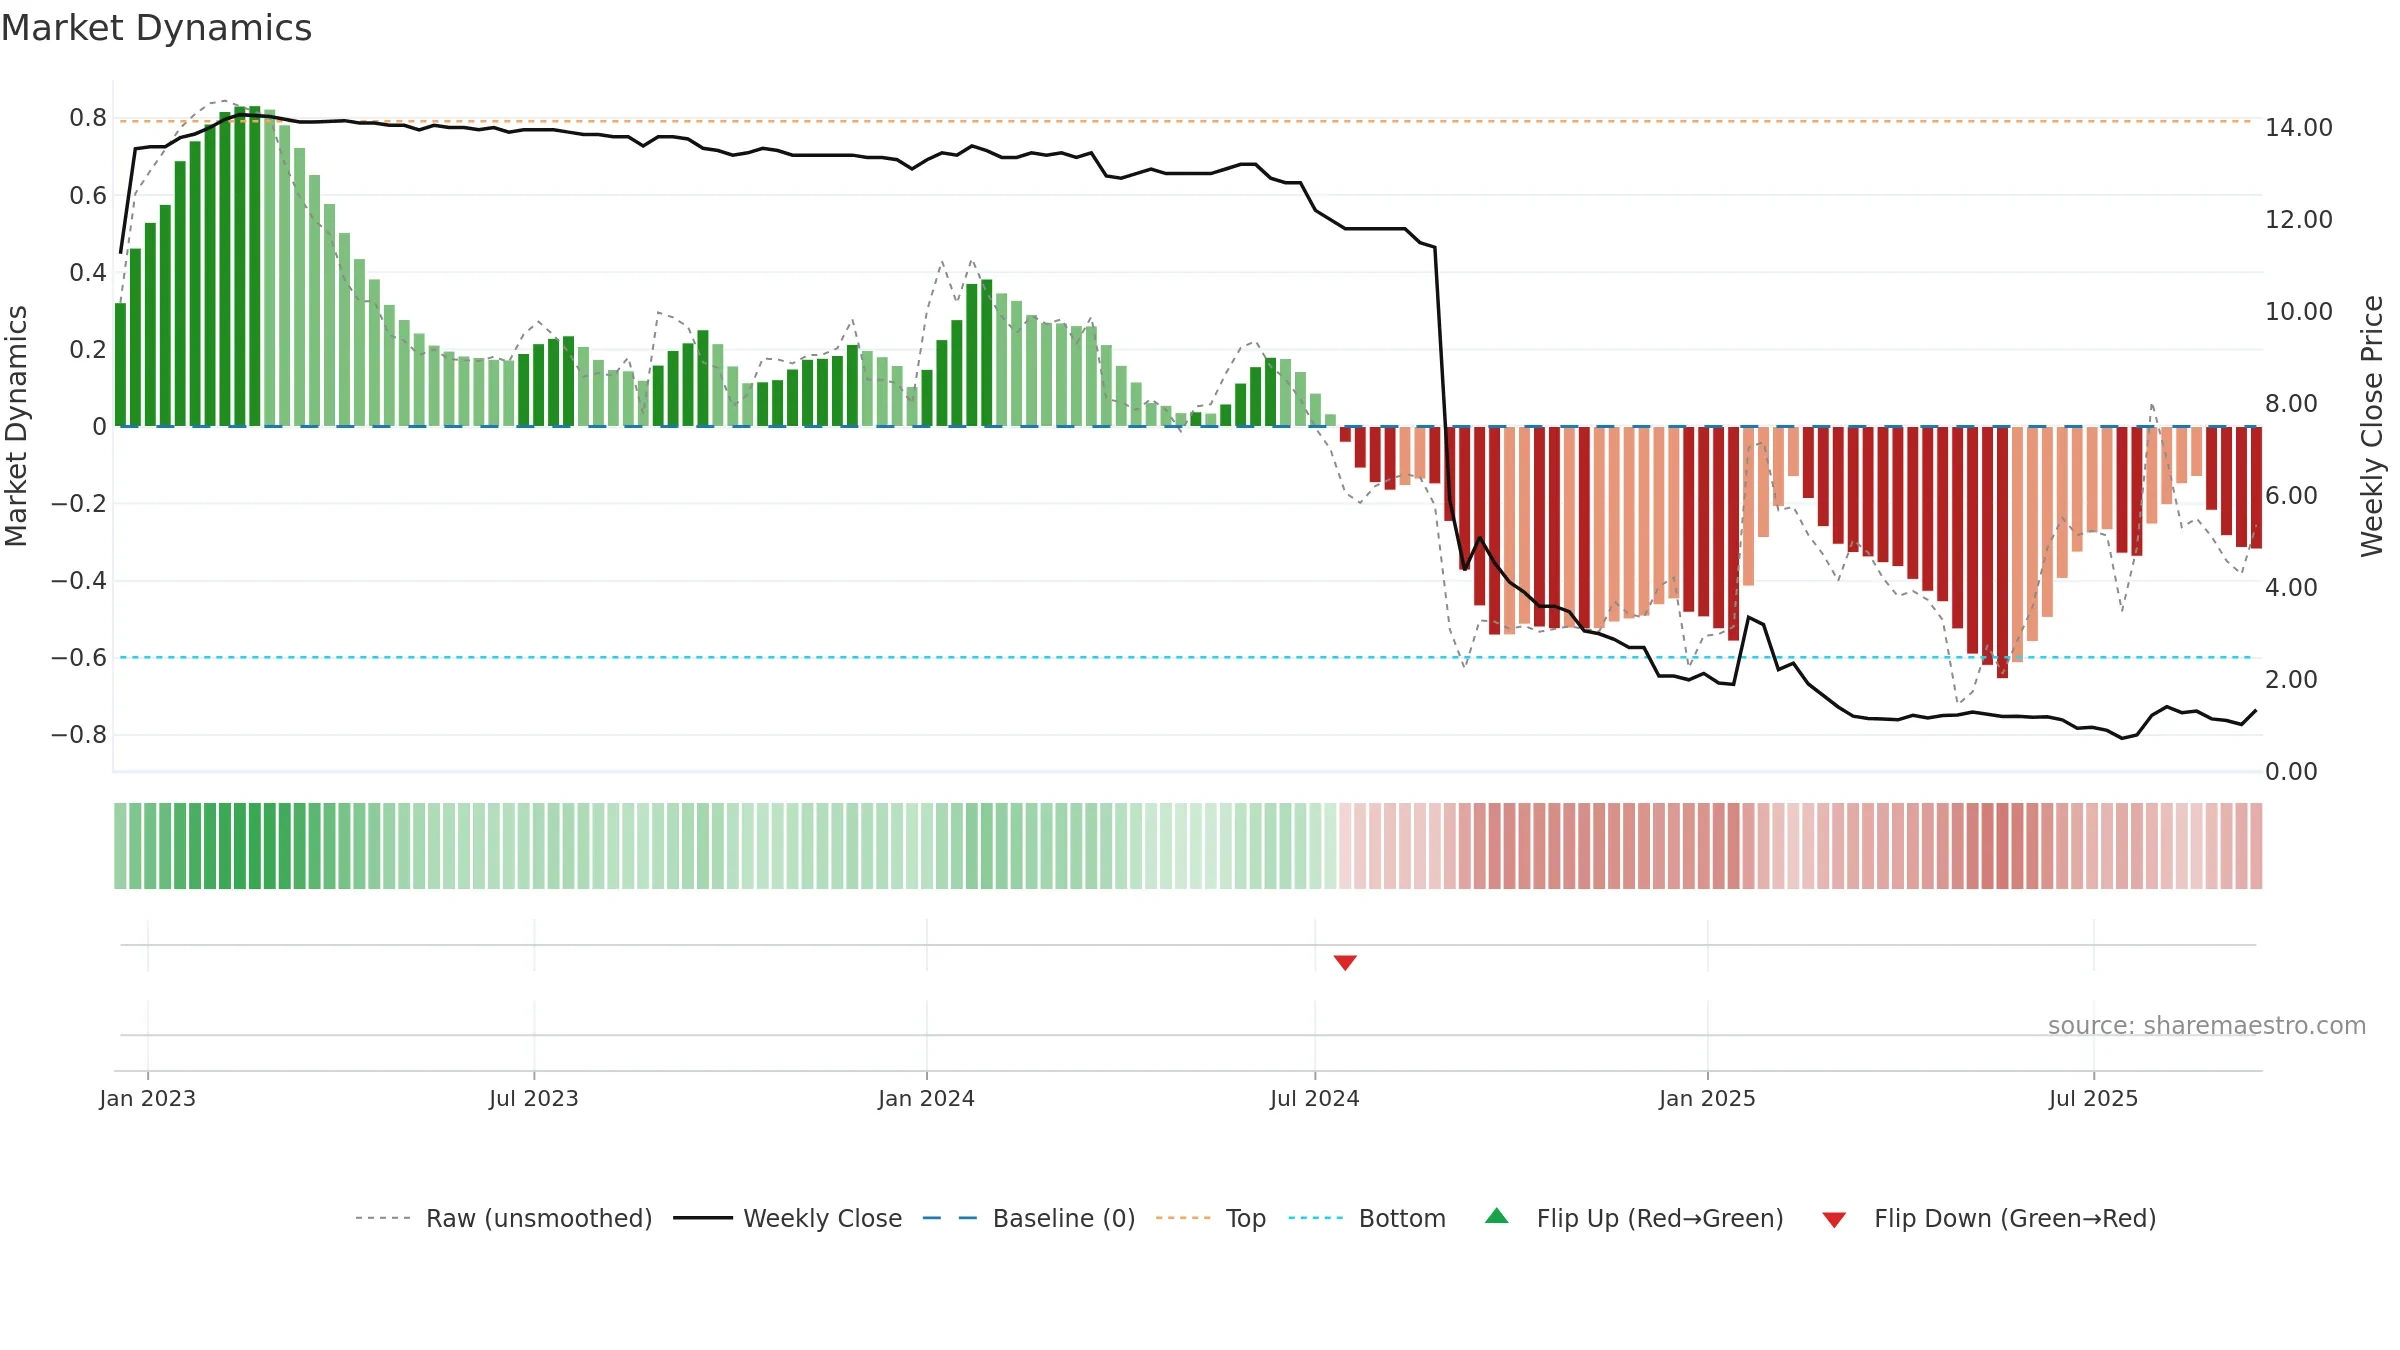Click the Jul 2024 x-axis label
This screenshot has height=1350, width=2400.
(x=1315, y=1098)
